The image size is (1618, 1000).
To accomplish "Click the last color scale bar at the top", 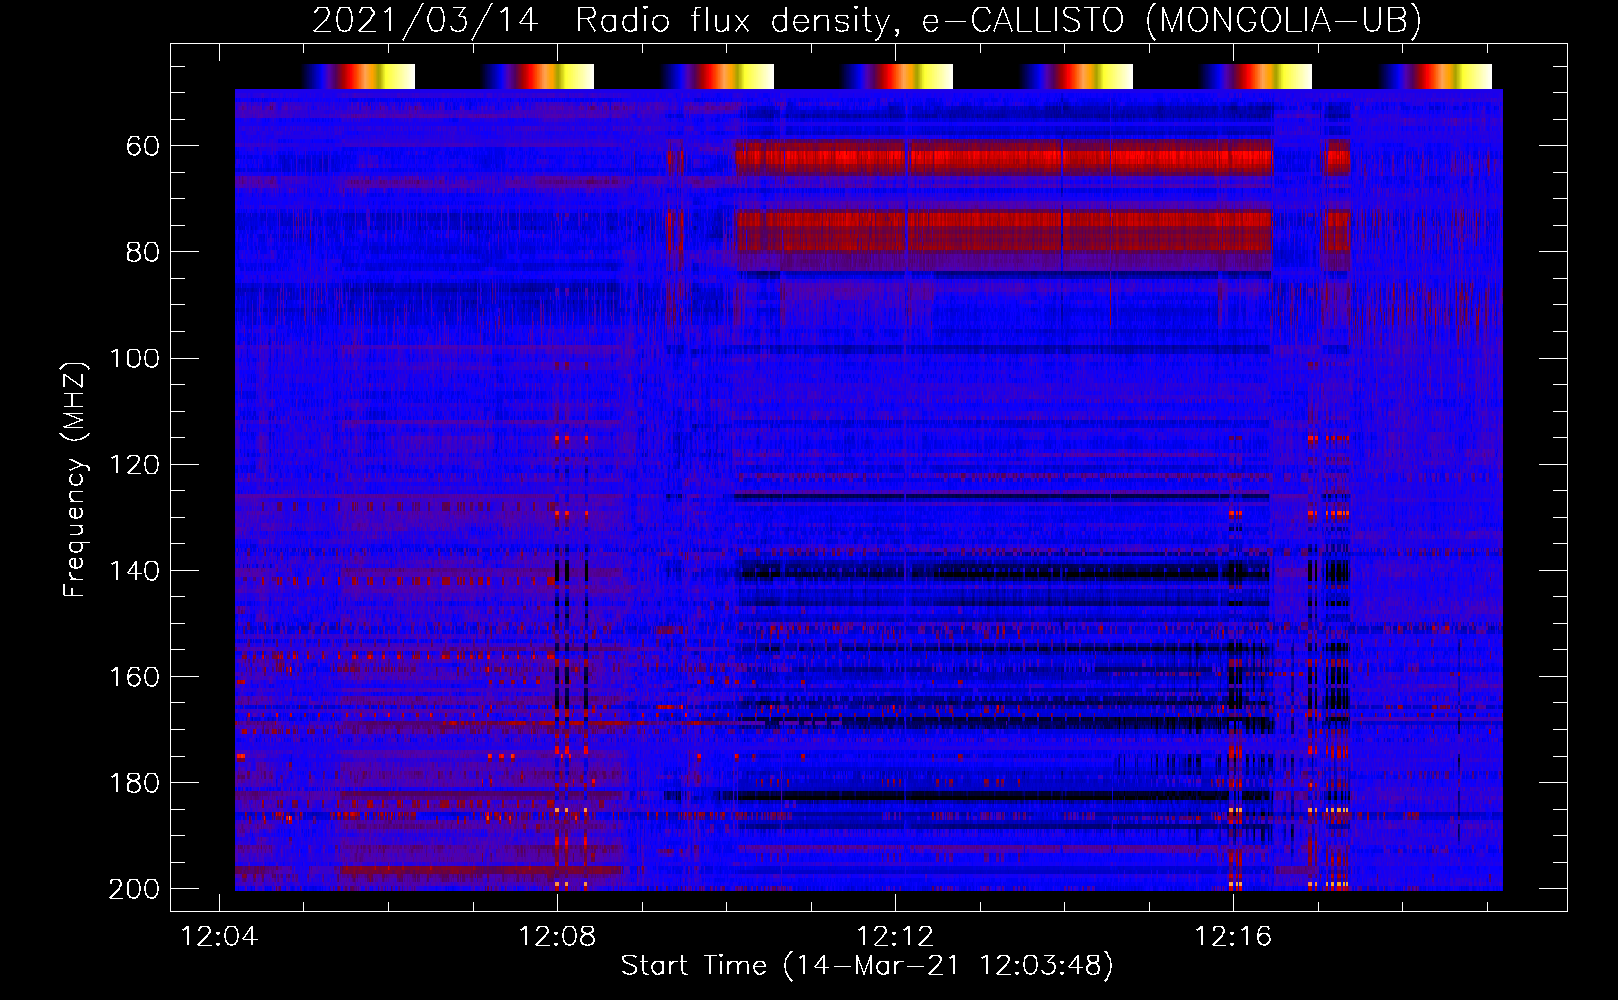I will click(1436, 76).
